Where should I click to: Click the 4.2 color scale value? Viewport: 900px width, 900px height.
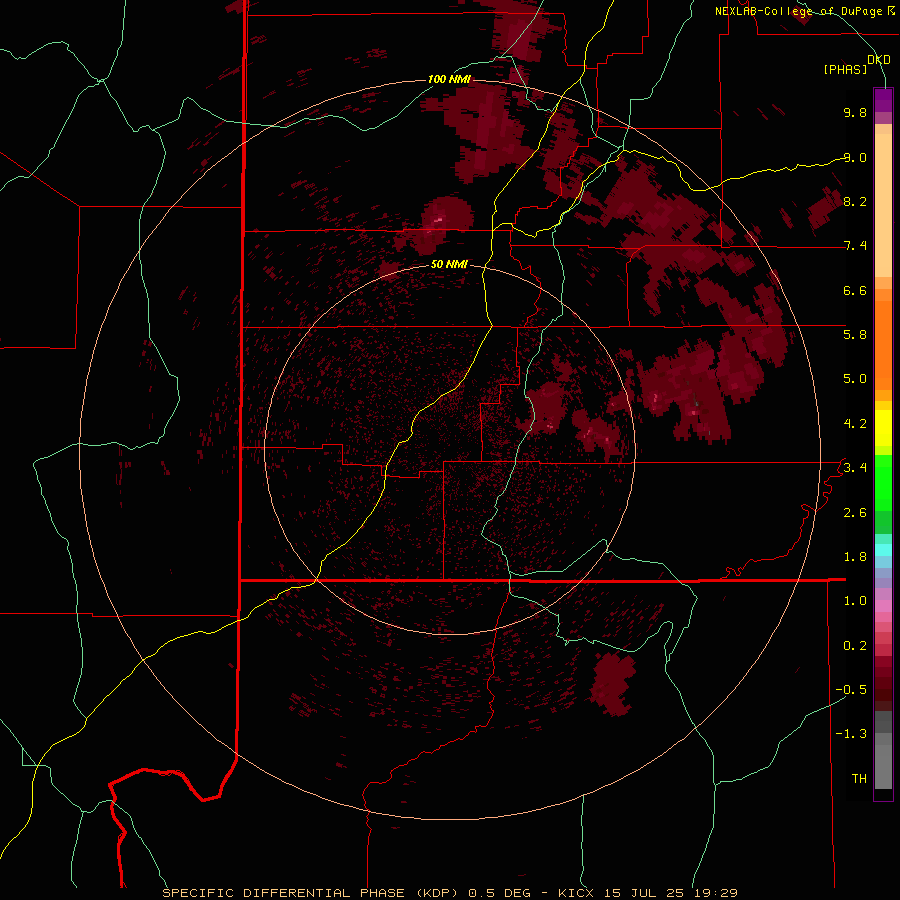click(x=855, y=424)
